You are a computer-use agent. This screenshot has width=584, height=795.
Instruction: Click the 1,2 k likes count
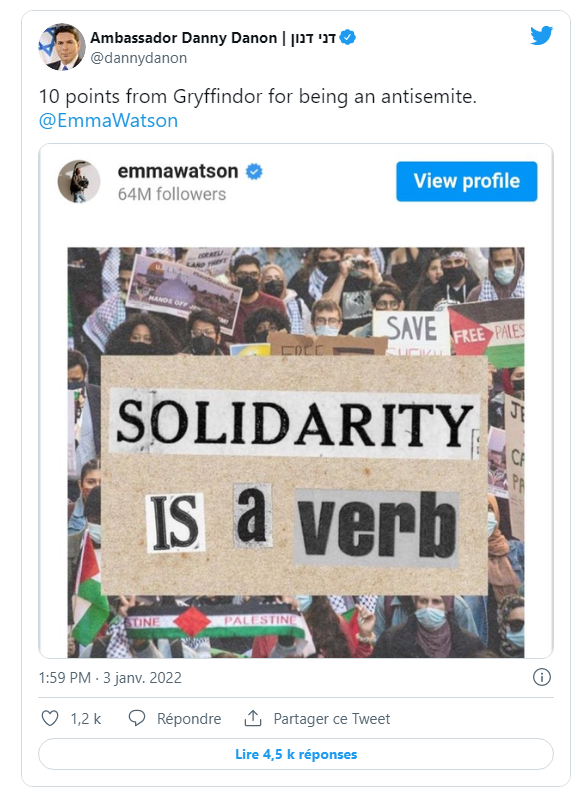(86, 718)
